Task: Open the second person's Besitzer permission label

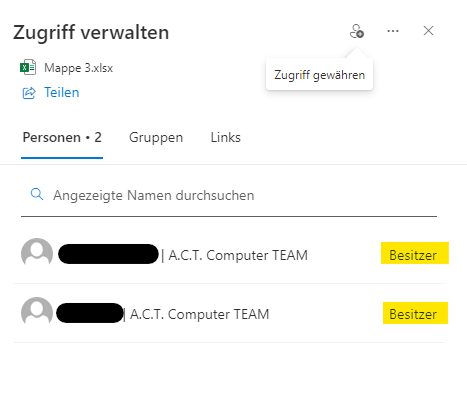Action: pyautogui.click(x=415, y=313)
